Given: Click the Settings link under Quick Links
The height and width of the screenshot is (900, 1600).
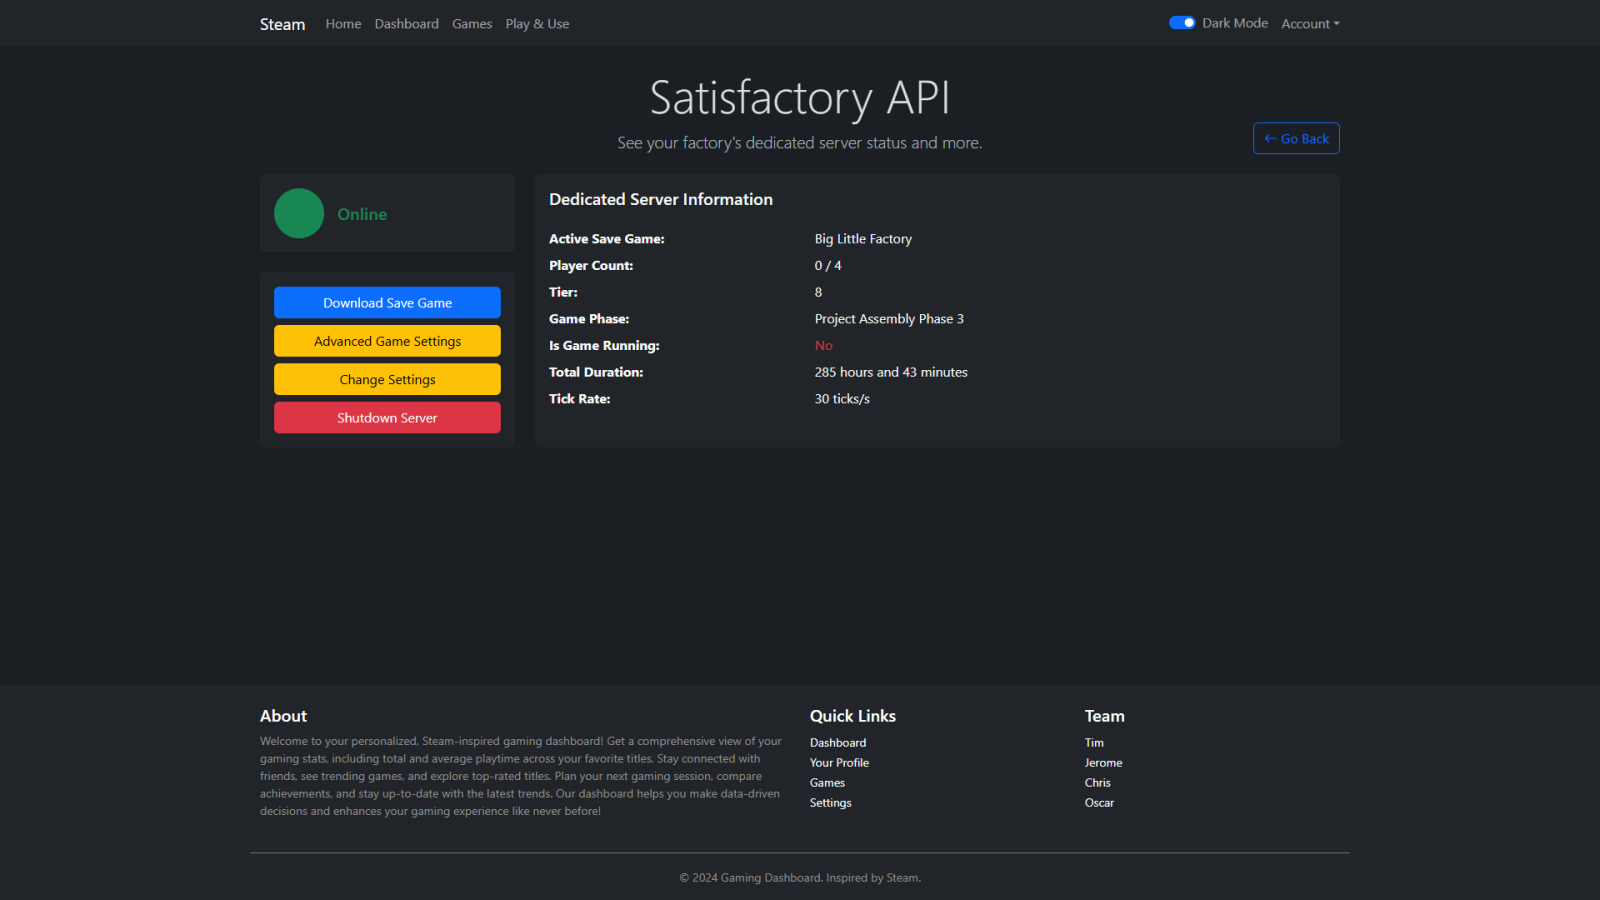Looking at the screenshot, I should 830,802.
